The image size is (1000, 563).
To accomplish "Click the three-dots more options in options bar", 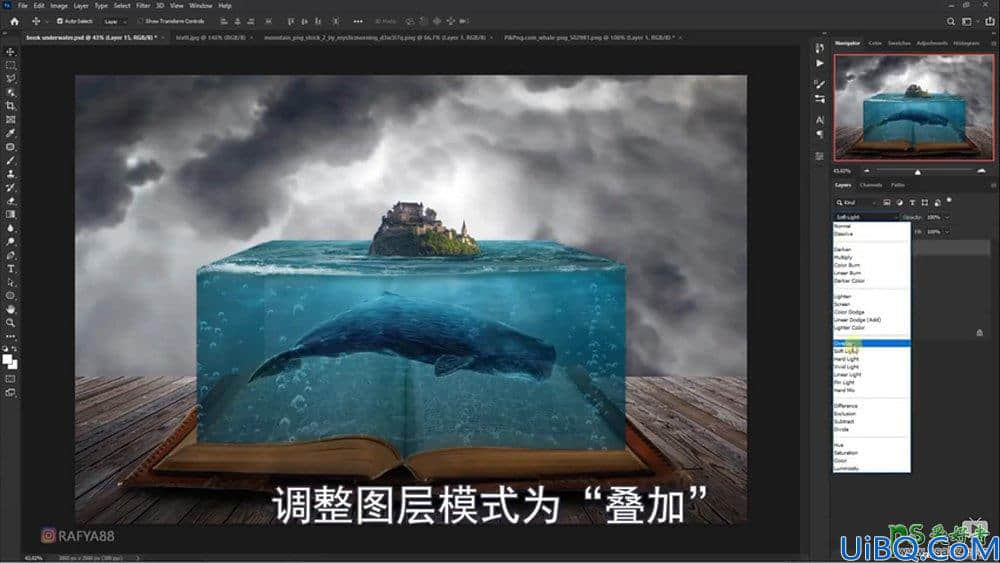I will tap(358, 21).
